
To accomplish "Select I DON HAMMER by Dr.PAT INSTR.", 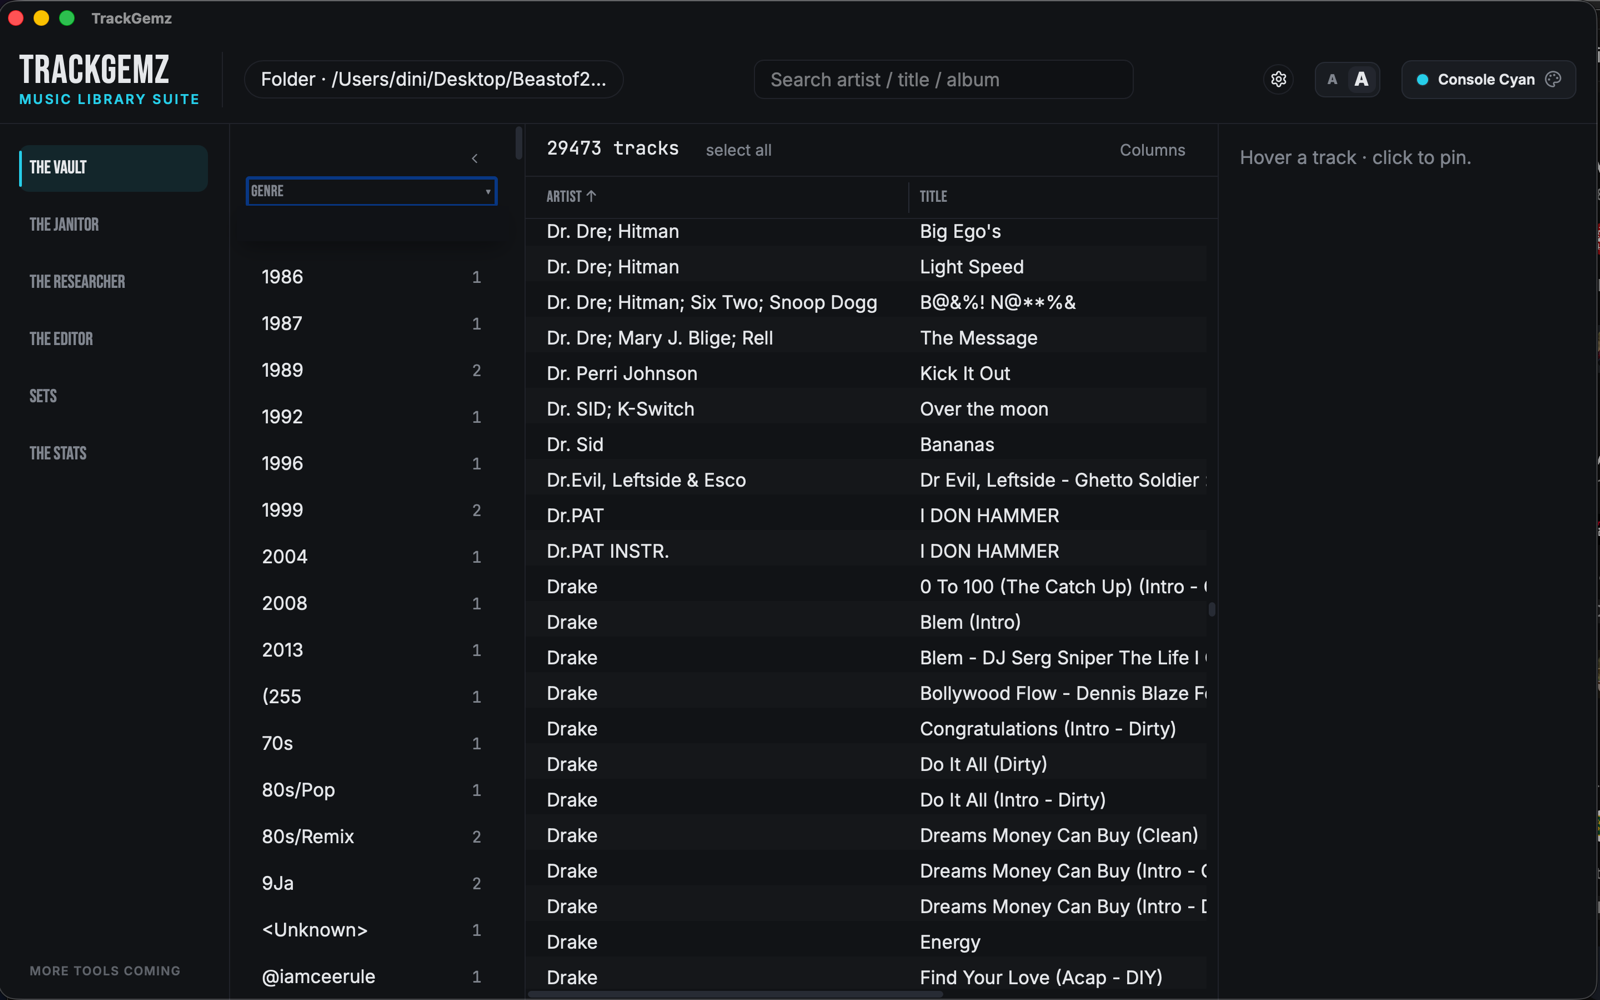I will tap(866, 551).
